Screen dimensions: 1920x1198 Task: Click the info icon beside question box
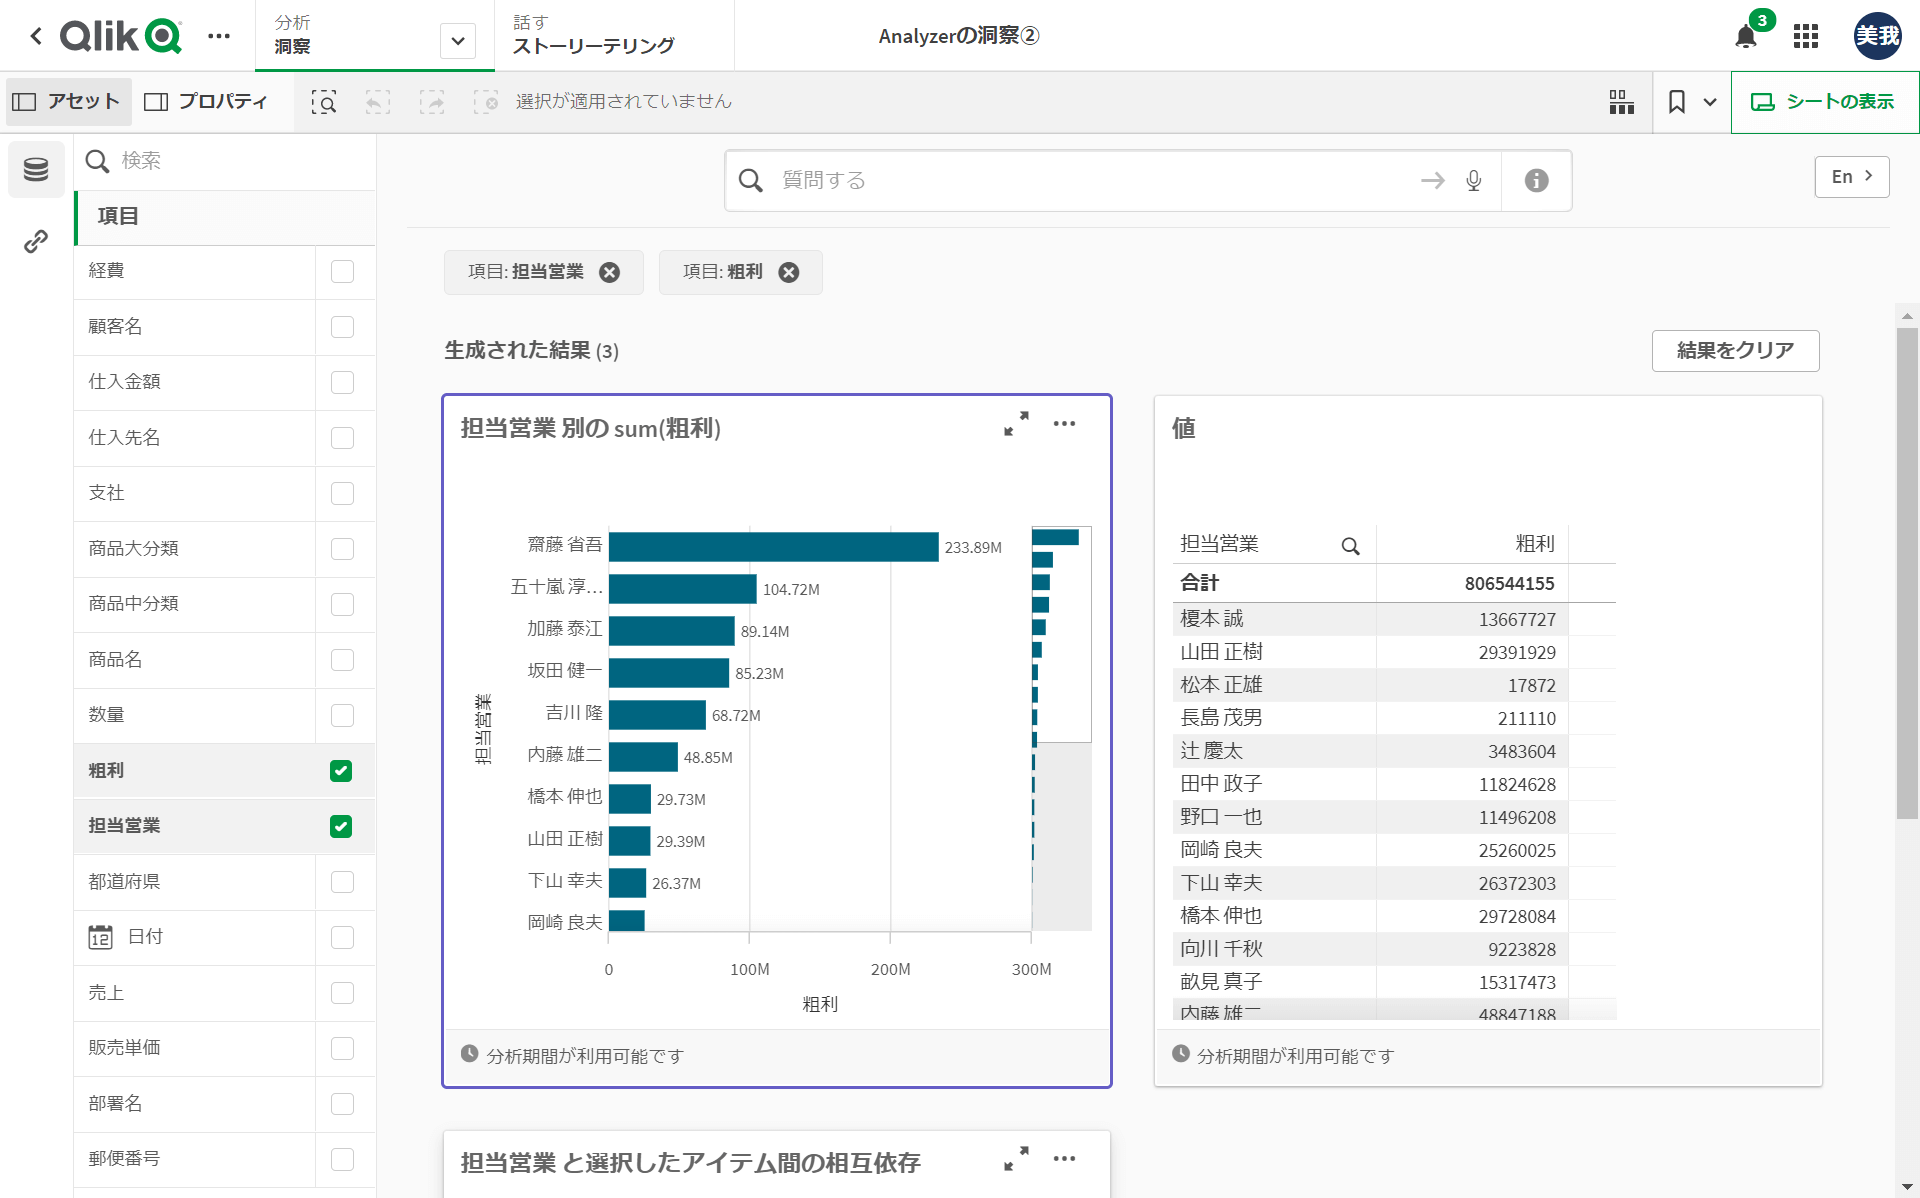tap(1536, 180)
